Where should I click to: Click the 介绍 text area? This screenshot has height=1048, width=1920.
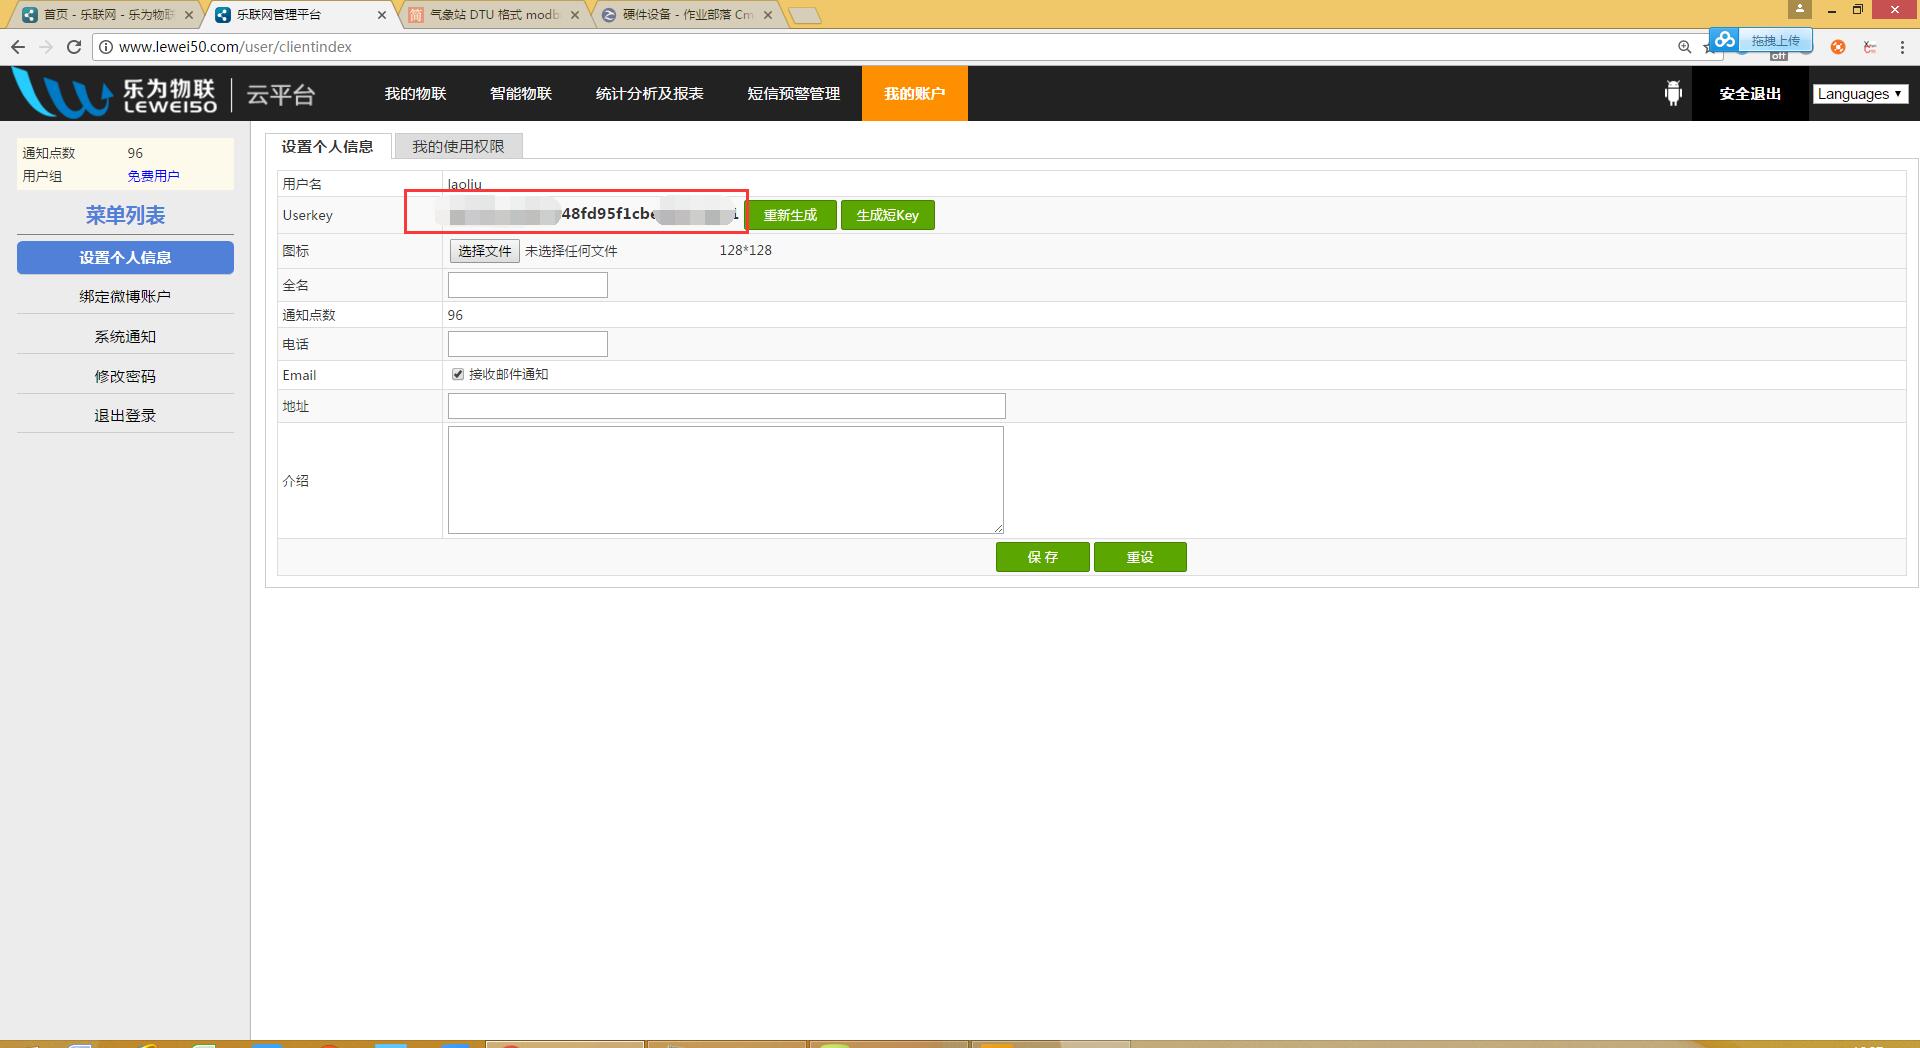(x=726, y=480)
